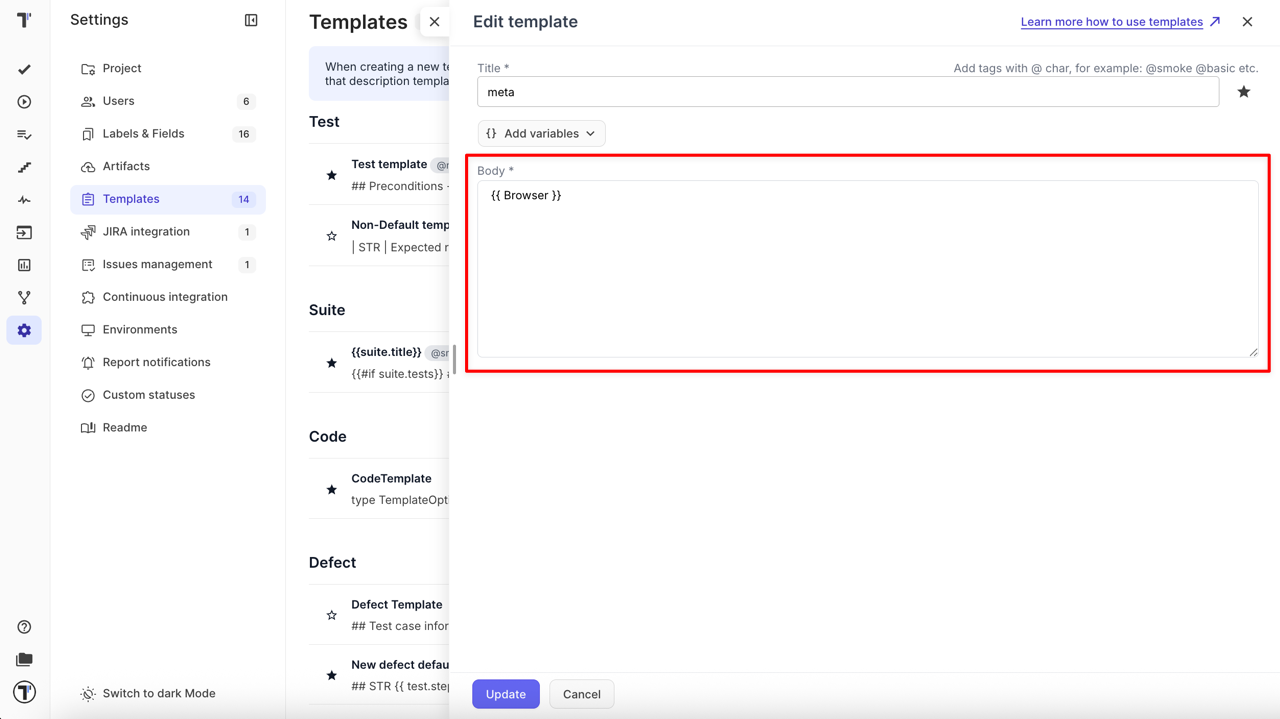Expand the Add variables dropdown
The width and height of the screenshot is (1280, 719).
click(541, 133)
